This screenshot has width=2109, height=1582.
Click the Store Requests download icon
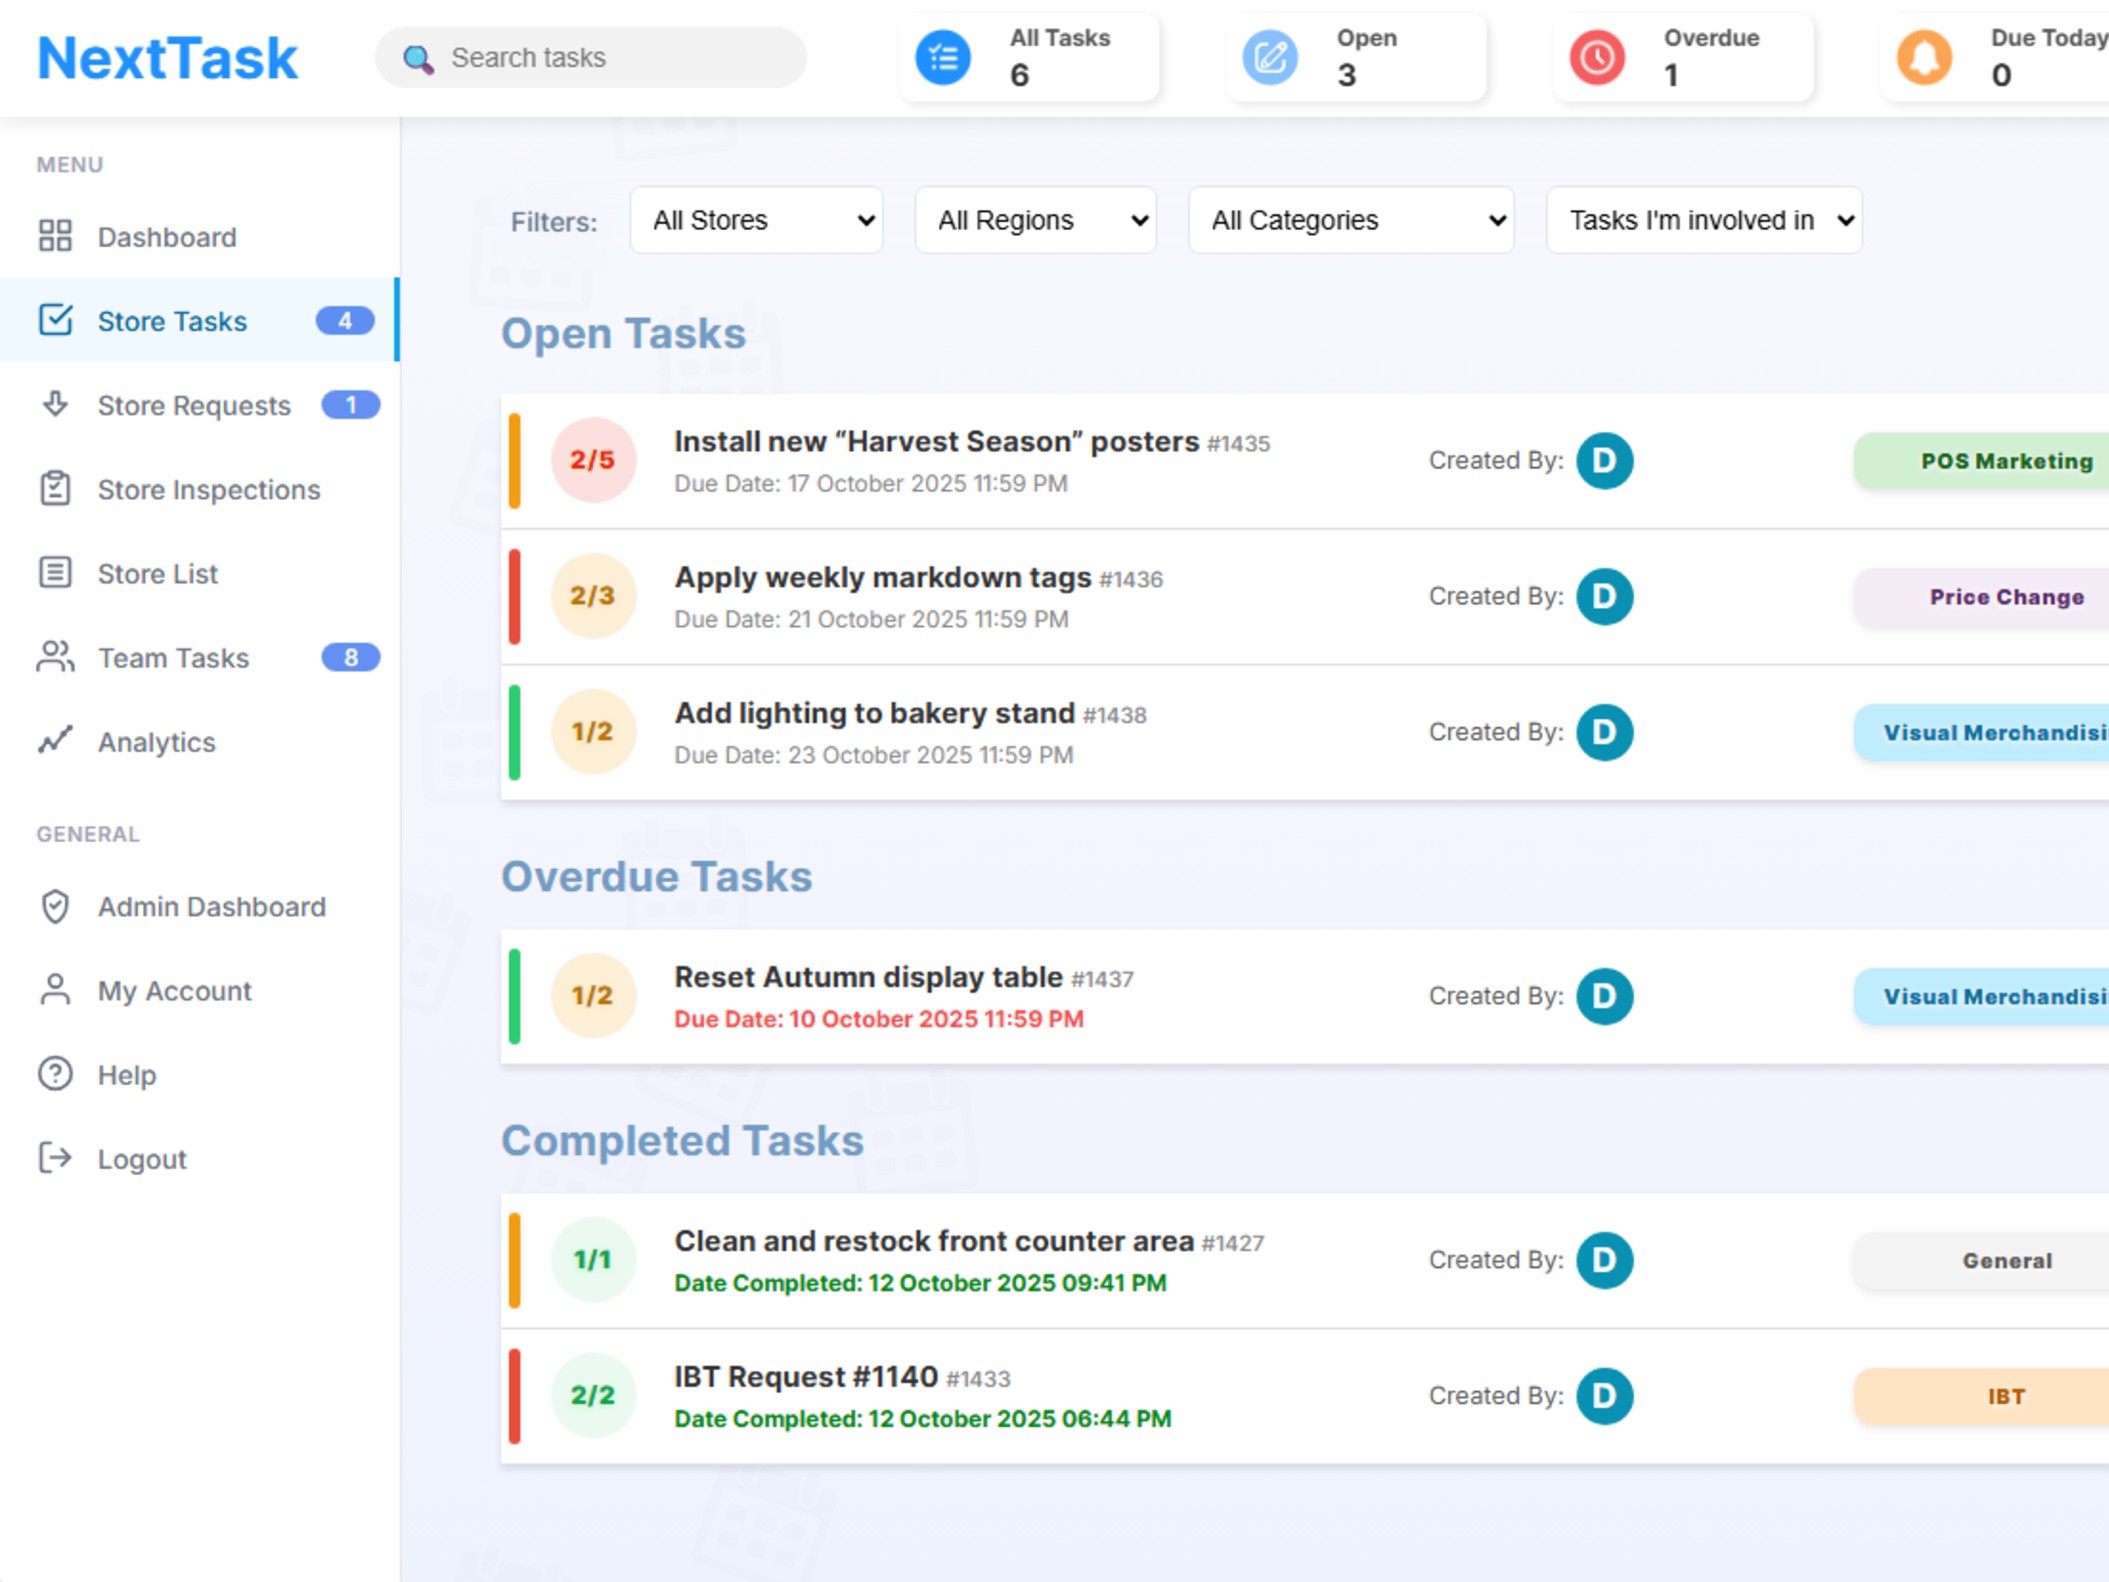[x=55, y=404]
